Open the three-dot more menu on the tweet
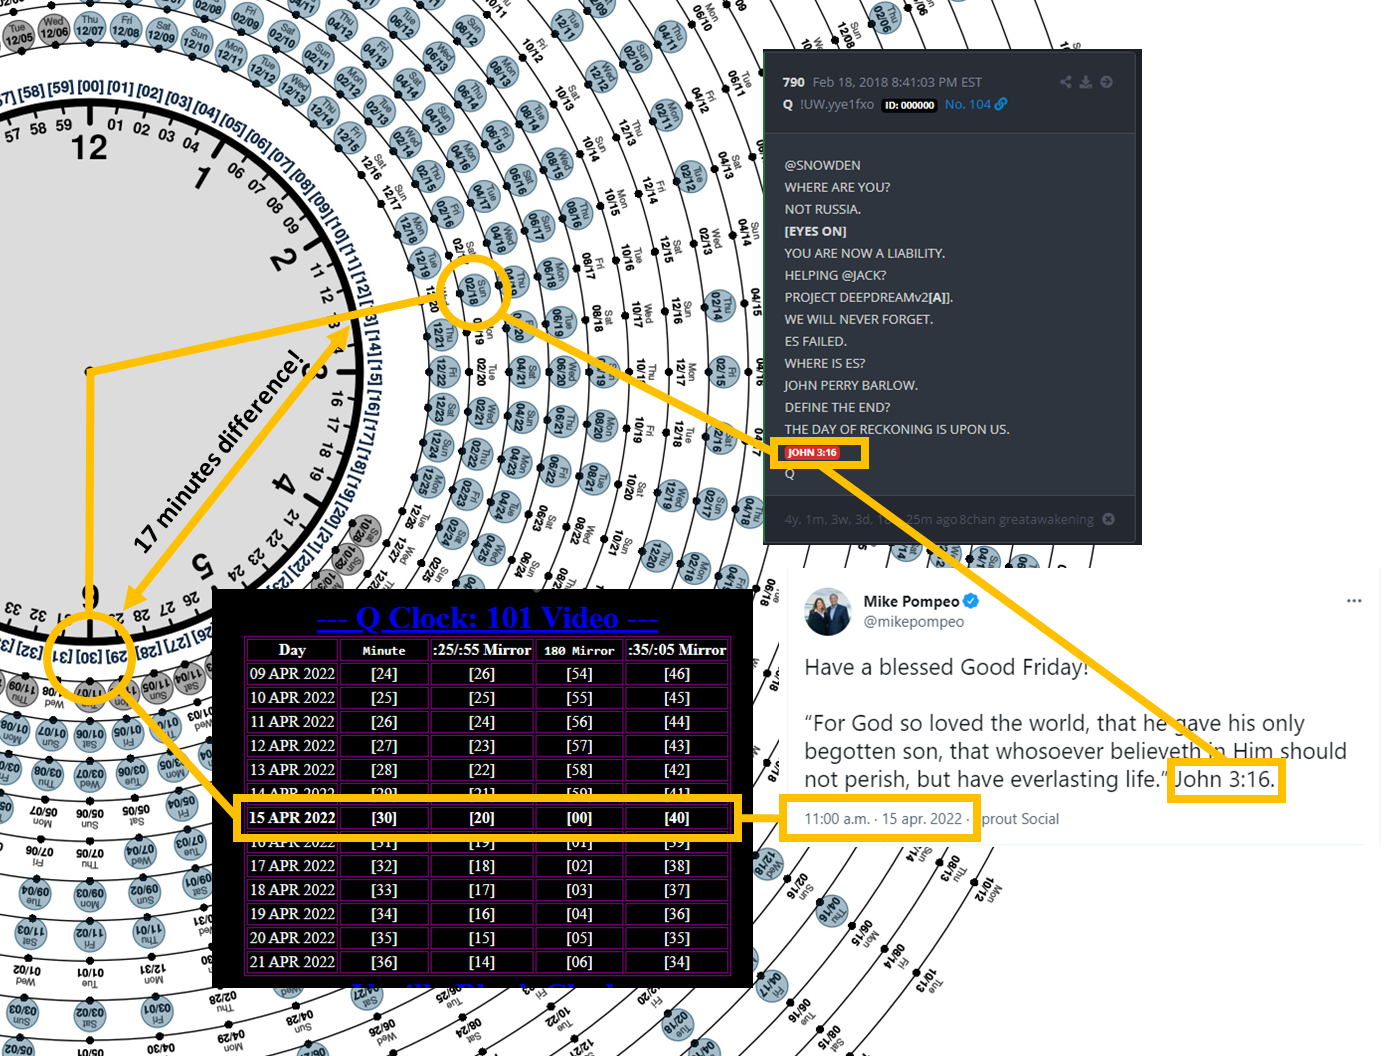The width and height of the screenshot is (1385, 1056). coord(1354,601)
